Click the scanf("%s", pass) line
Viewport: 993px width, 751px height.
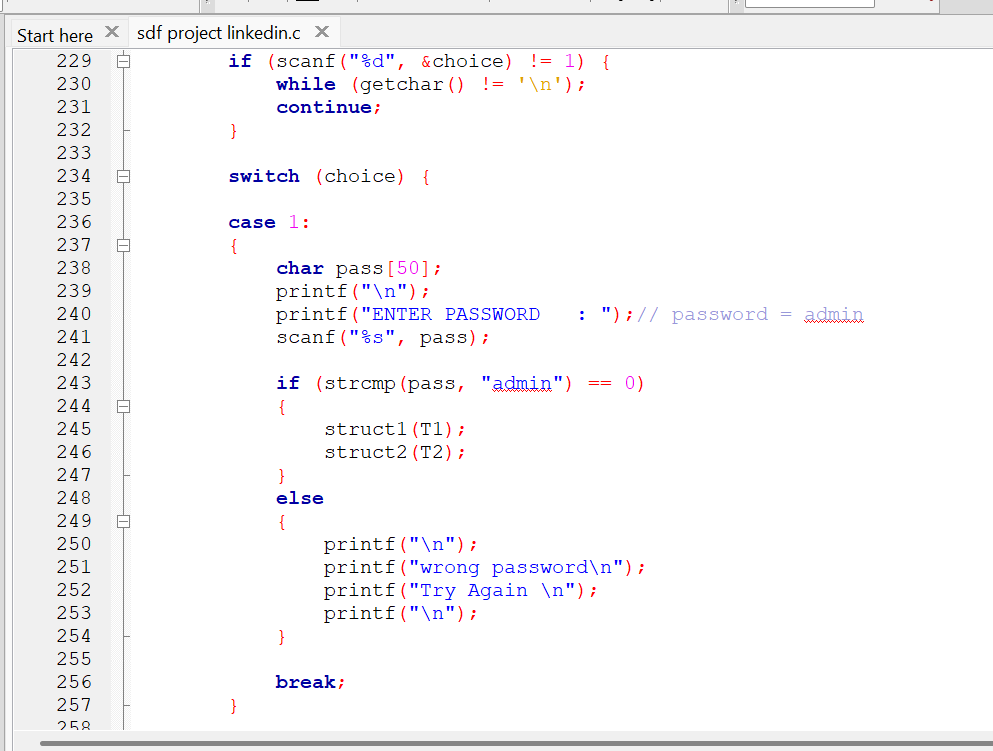point(383,338)
